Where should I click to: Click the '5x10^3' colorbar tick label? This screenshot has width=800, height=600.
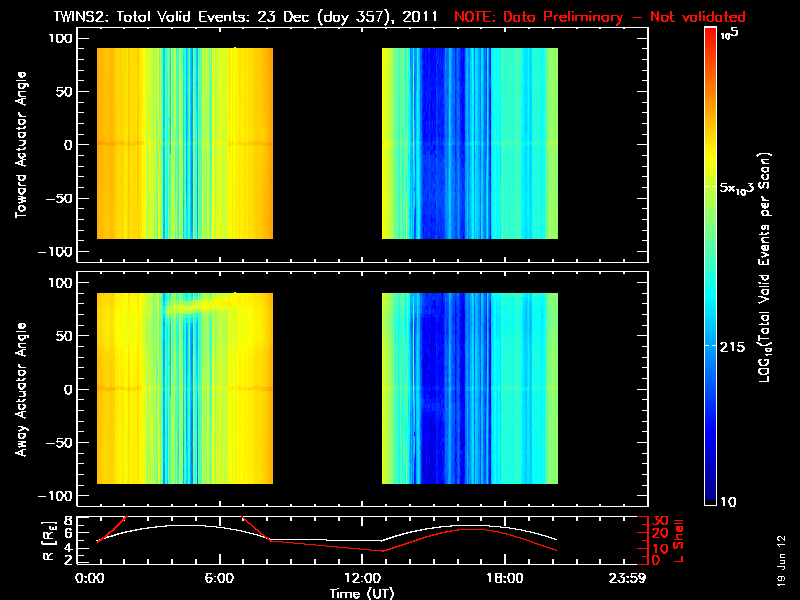(x=736, y=188)
